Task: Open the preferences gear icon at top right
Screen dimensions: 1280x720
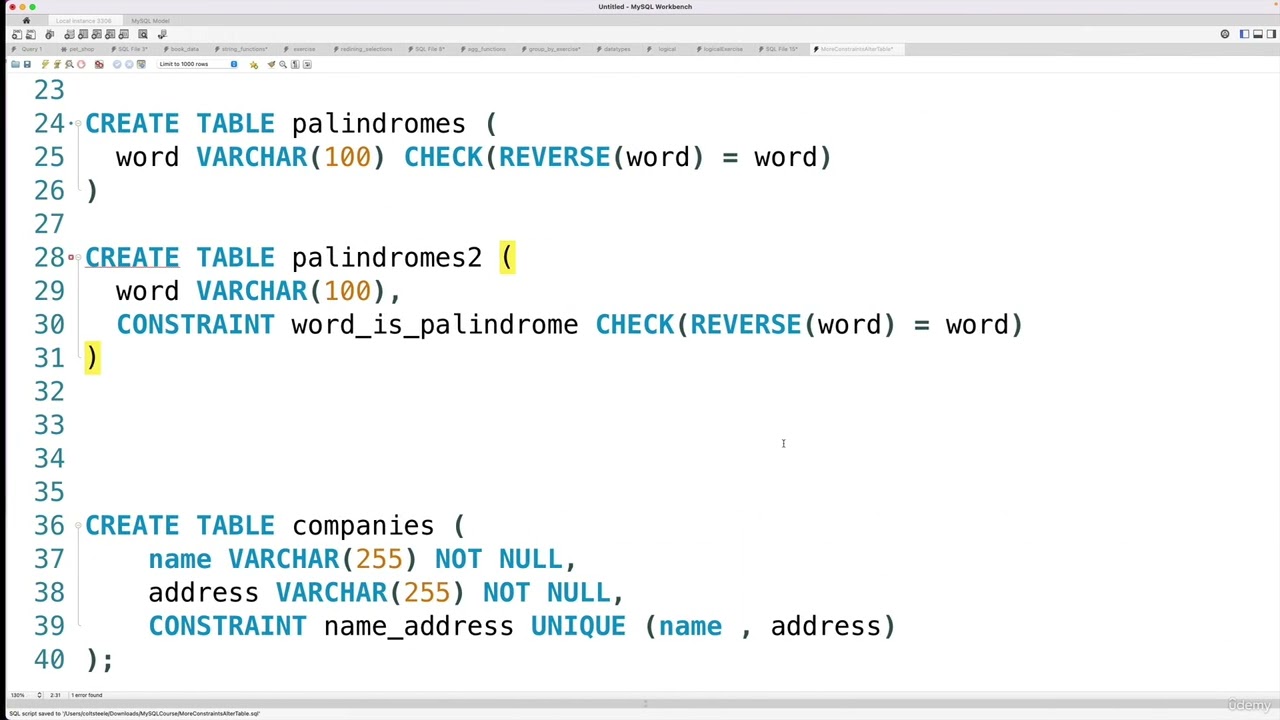Action: point(1225,34)
